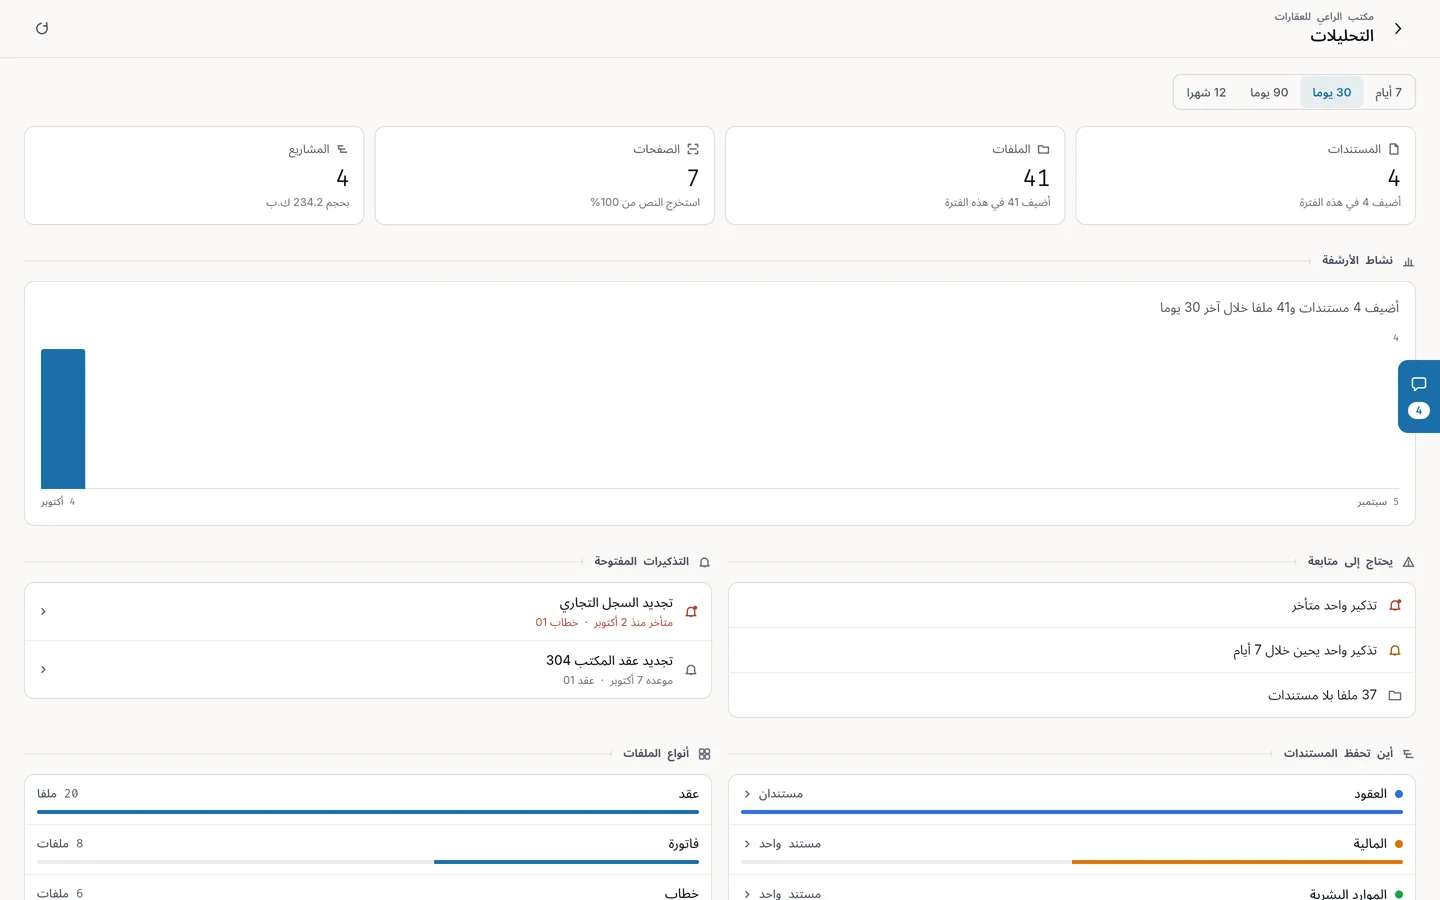Switch to the 90 يوما period

pyautogui.click(x=1269, y=92)
